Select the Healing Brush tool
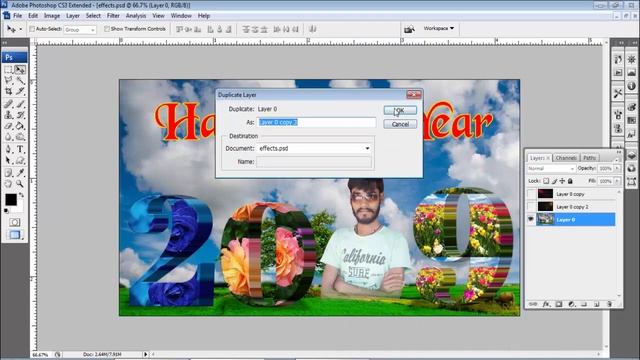This screenshot has width=640, height=360. (x=9, y=104)
